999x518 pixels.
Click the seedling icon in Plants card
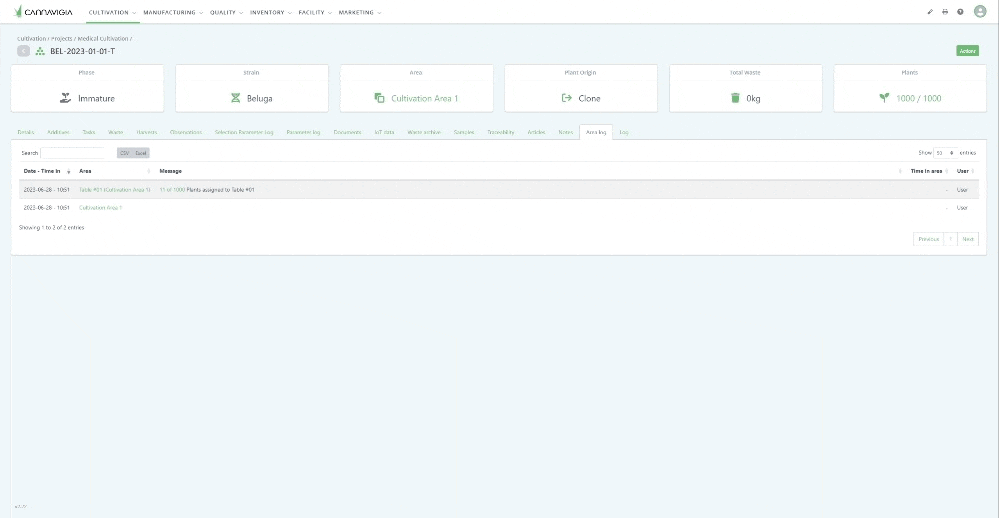(x=884, y=98)
